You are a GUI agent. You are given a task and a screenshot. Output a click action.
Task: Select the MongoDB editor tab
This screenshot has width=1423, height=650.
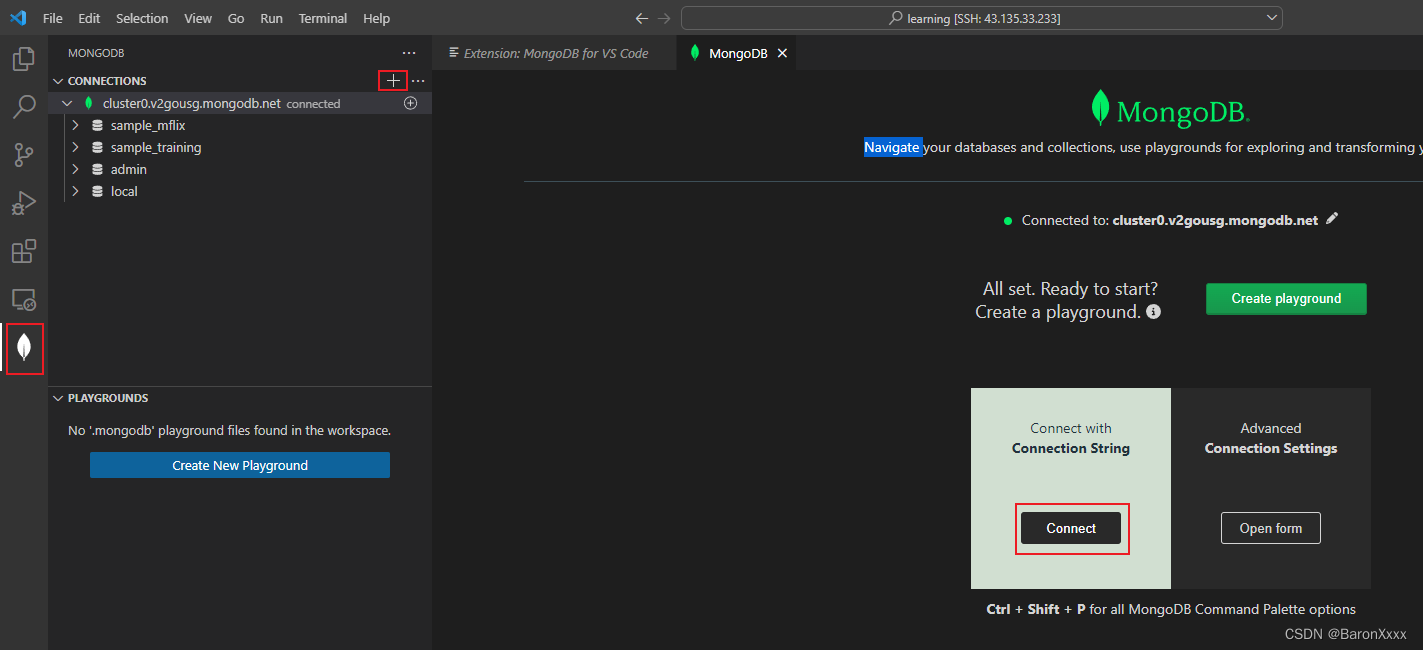coord(737,53)
